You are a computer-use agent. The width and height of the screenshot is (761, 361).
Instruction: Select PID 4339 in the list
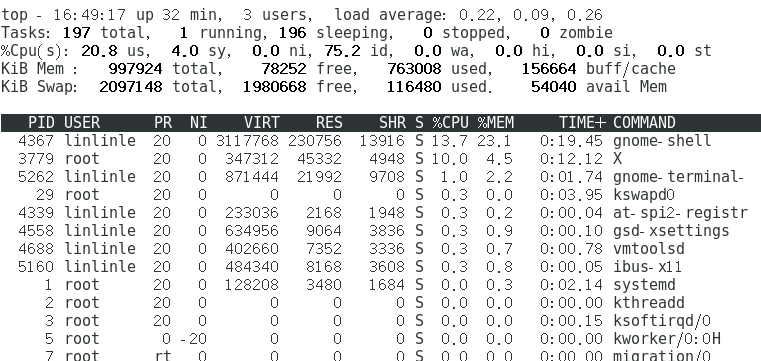point(36,213)
